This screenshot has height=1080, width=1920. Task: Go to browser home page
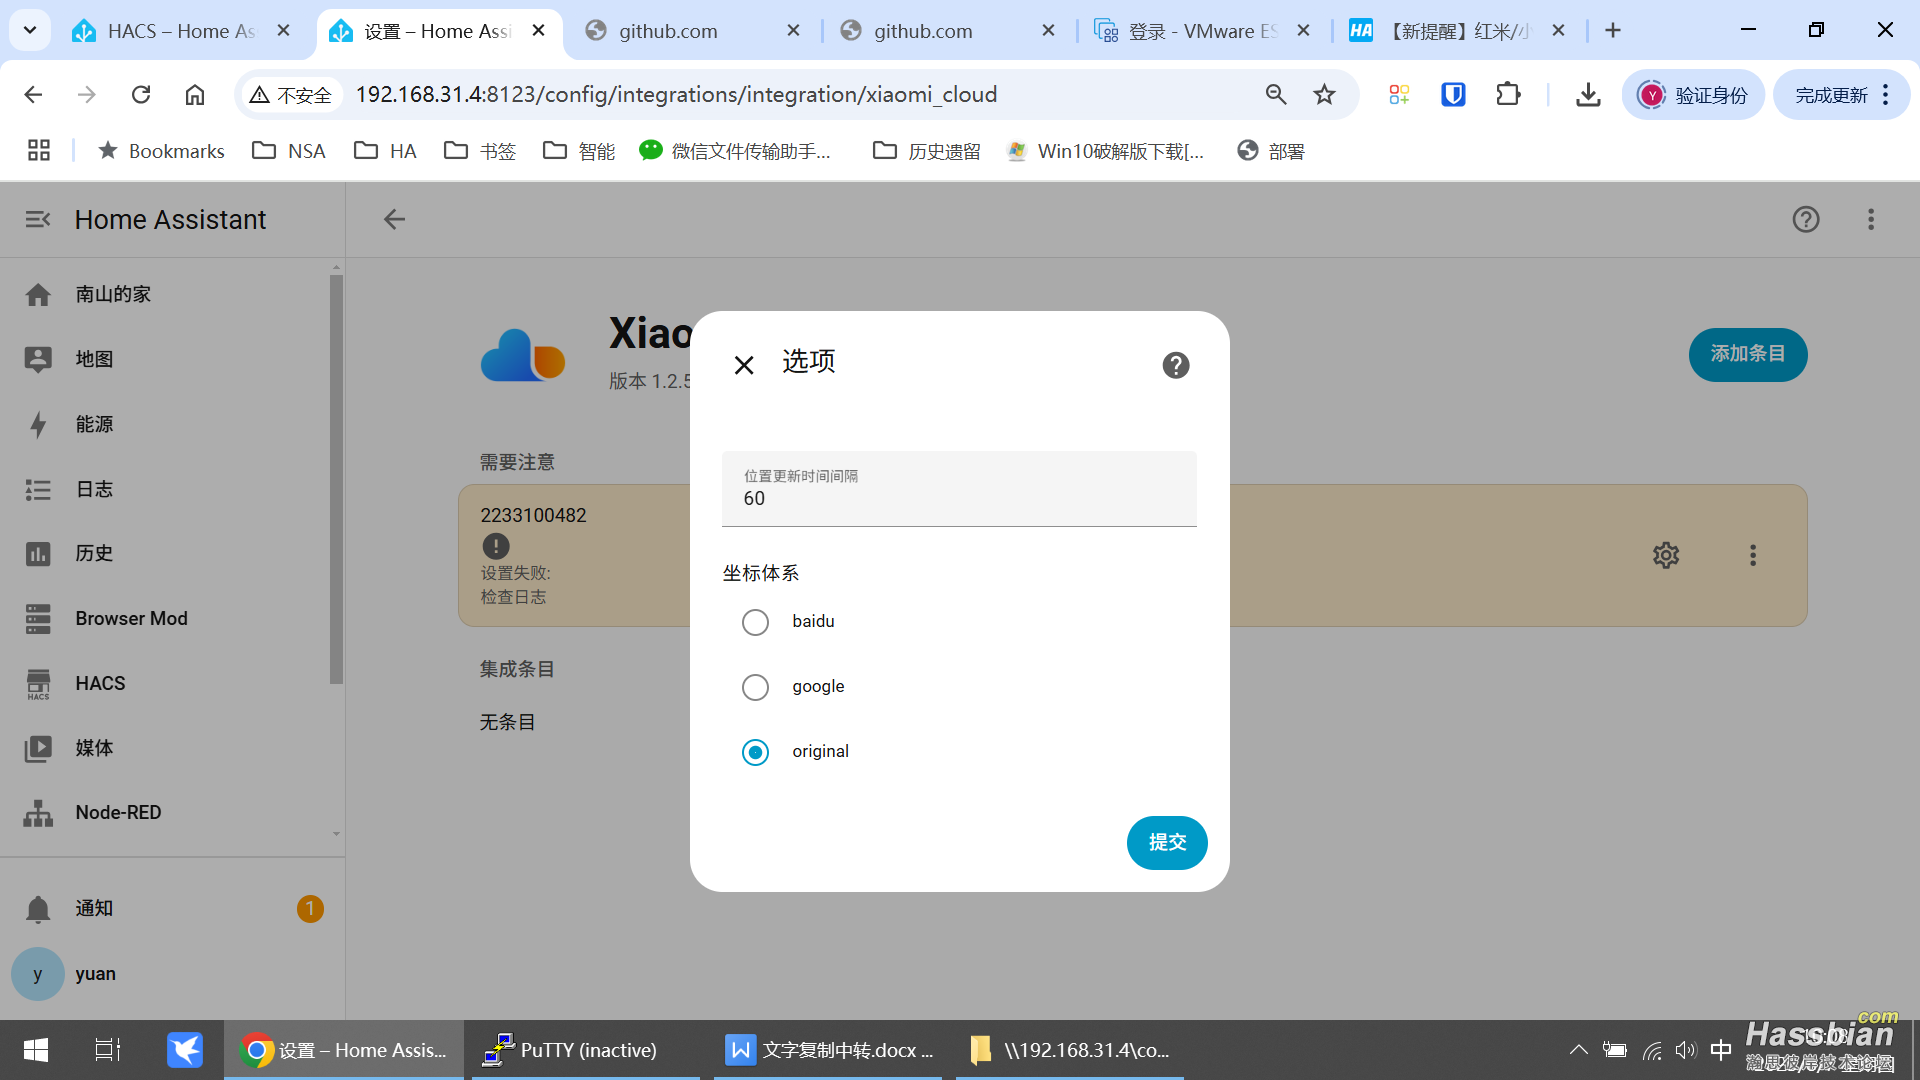tap(195, 94)
